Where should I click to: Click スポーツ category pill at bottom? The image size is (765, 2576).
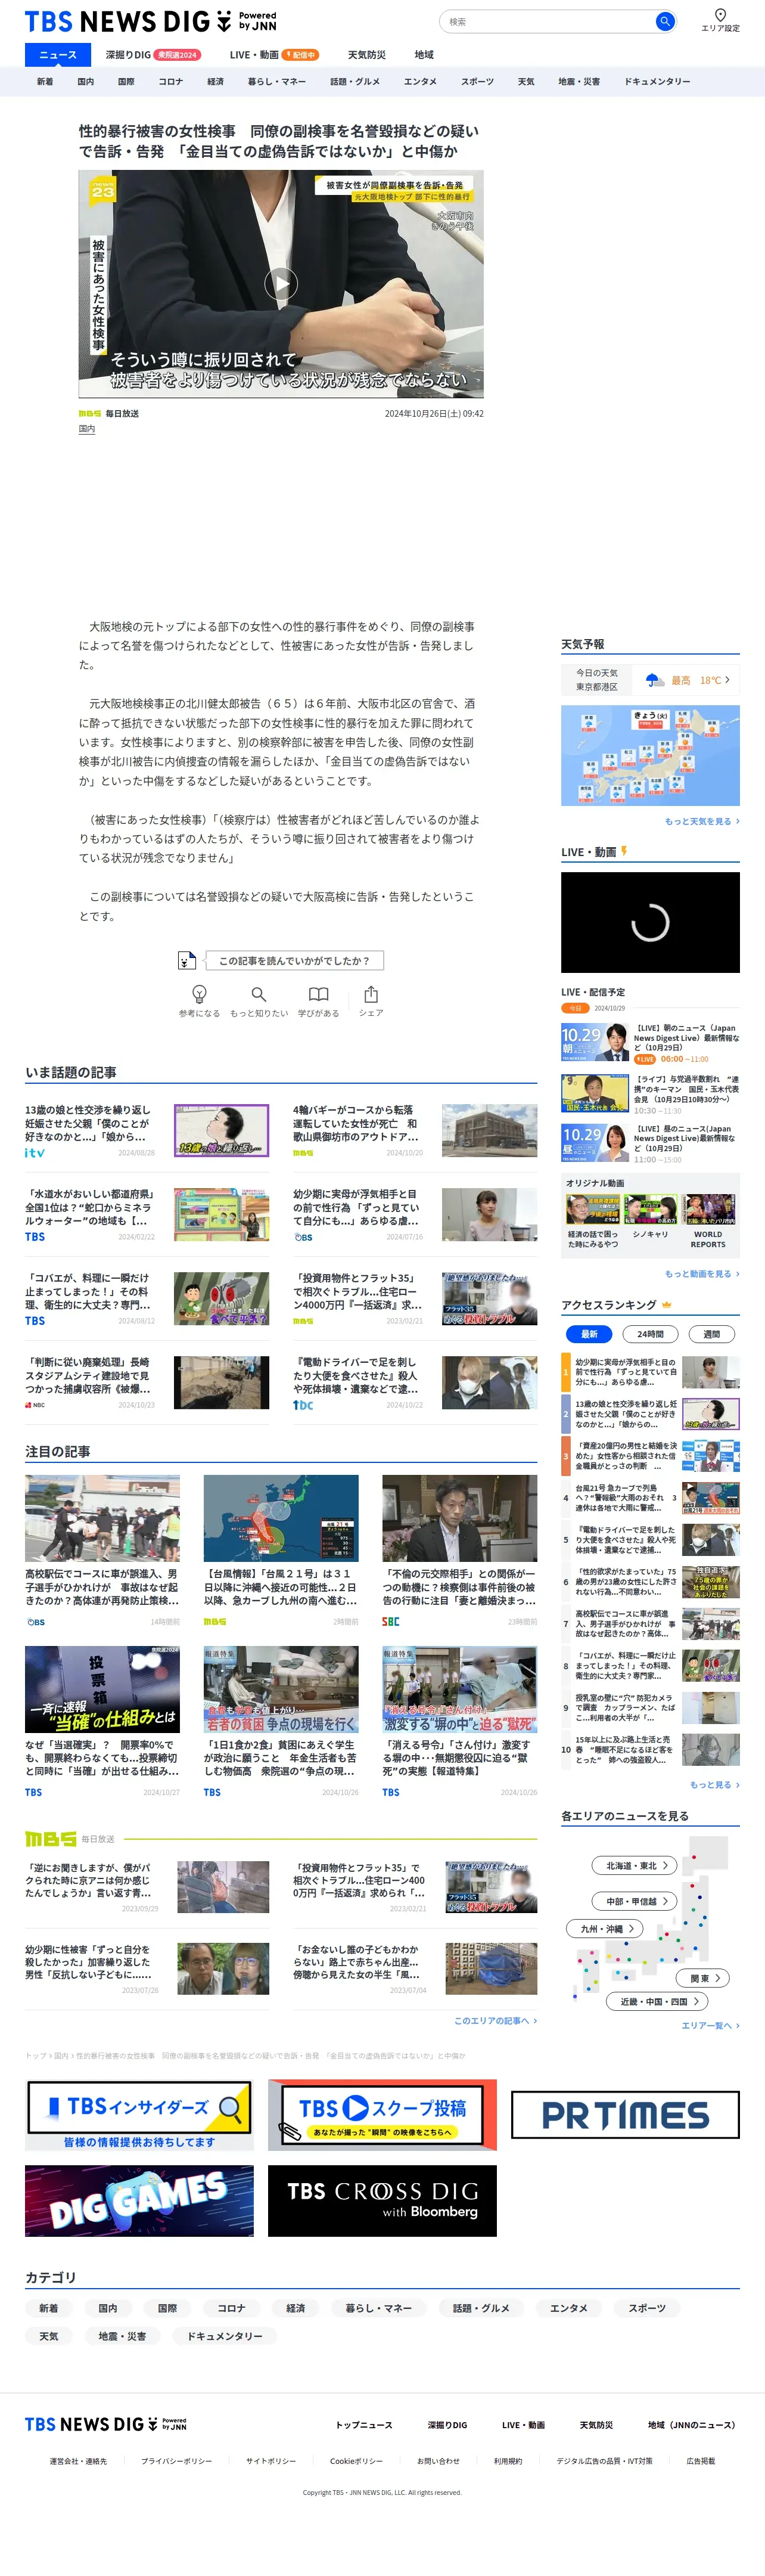pyautogui.click(x=647, y=2308)
